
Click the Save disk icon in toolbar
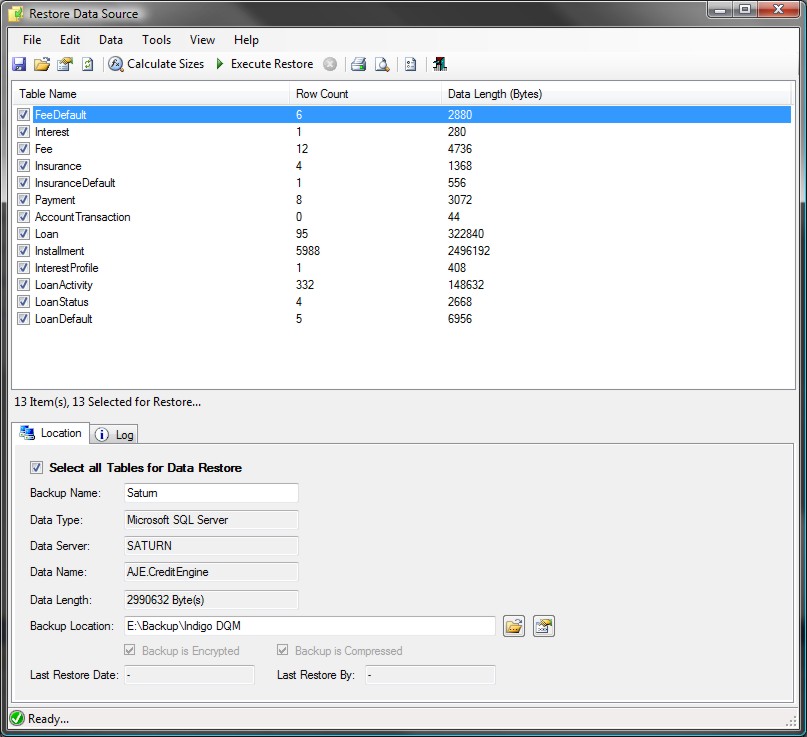(x=19, y=64)
